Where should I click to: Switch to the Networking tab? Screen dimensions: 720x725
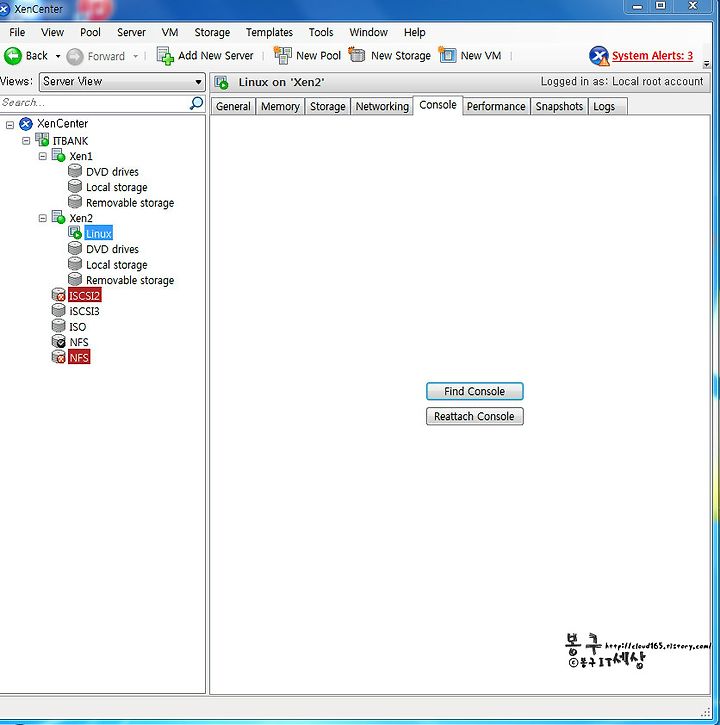pos(382,106)
